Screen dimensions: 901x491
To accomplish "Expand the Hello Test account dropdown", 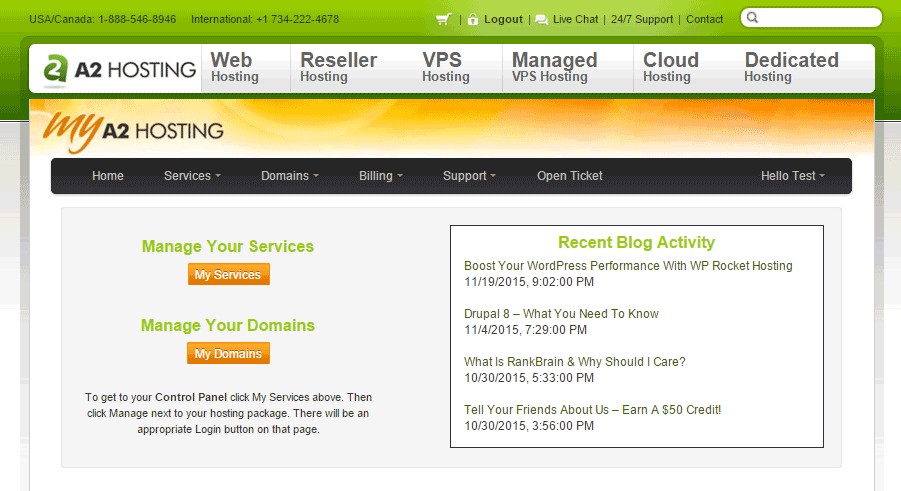I will click(x=792, y=176).
